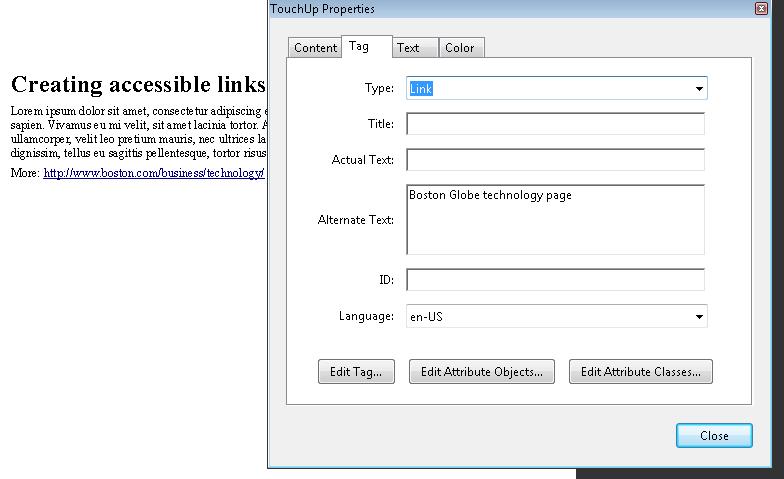The width and height of the screenshot is (784, 479).
Task: Select the Tag tab
Action: [x=359, y=47]
